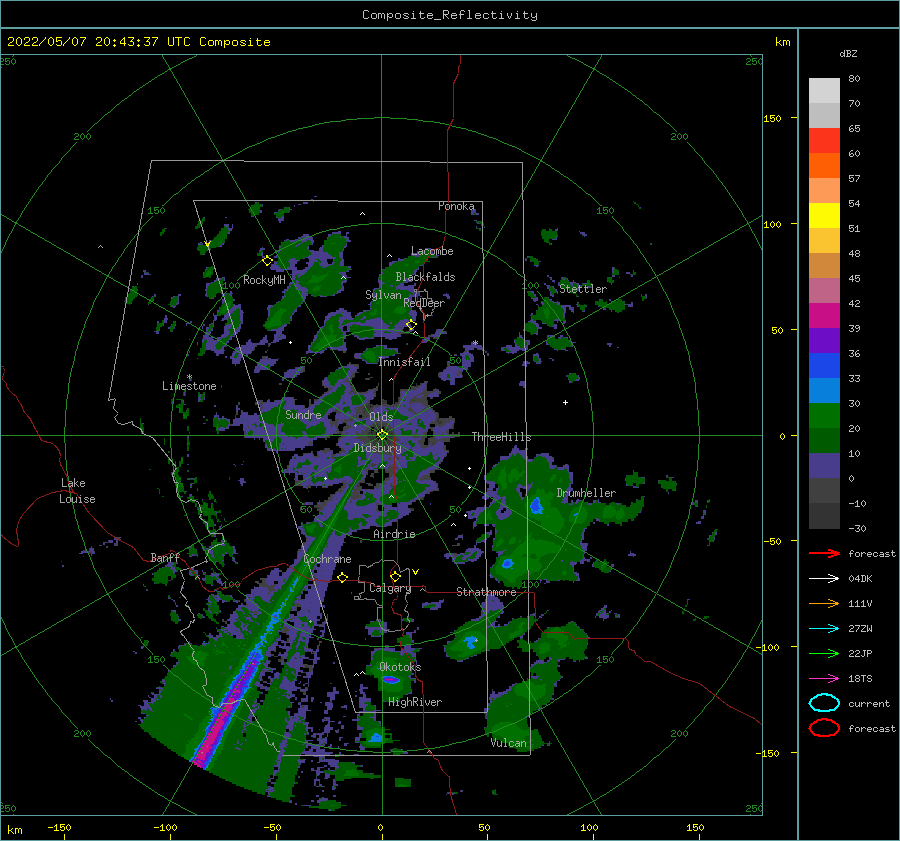Click the cyan 27ZW arrow icon
Image resolution: width=900 pixels, height=841 pixels.
[x=824, y=628]
